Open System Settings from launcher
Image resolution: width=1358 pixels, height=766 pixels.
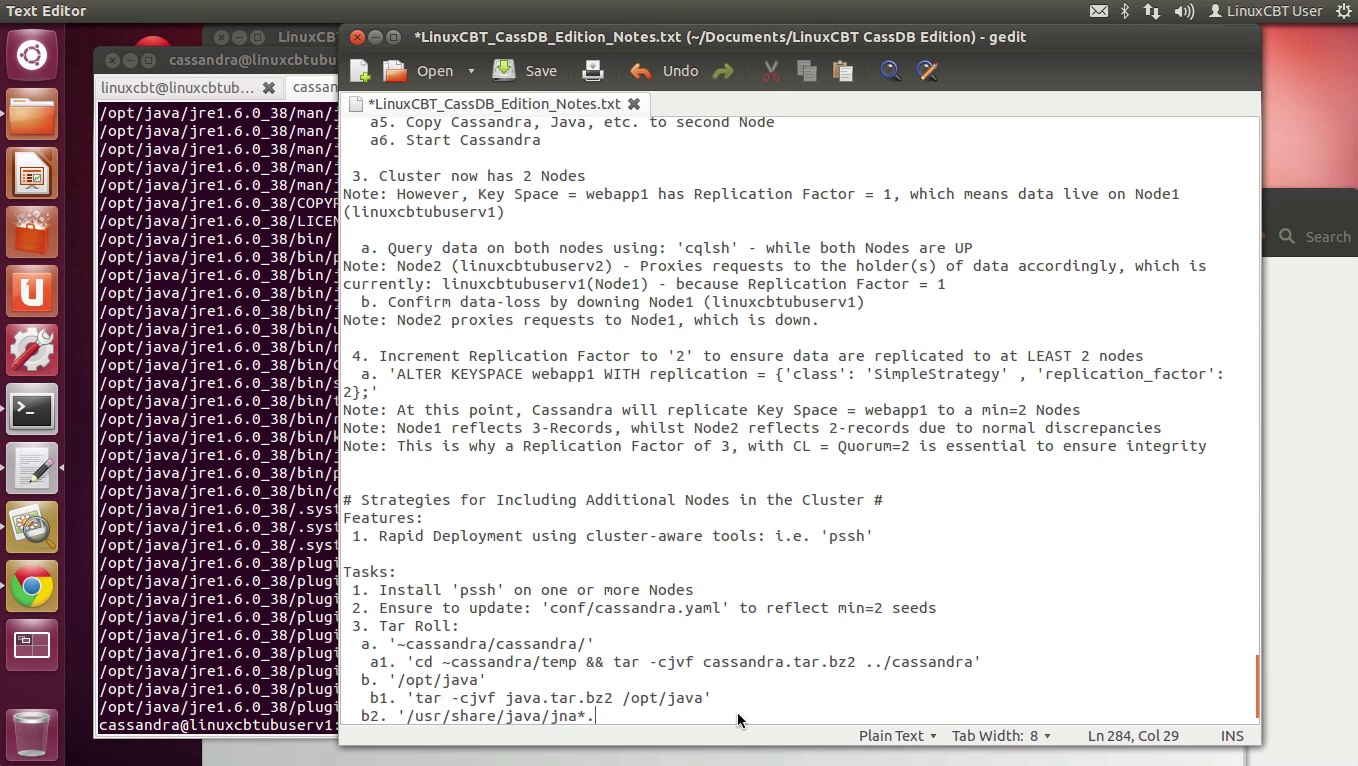point(32,351)
